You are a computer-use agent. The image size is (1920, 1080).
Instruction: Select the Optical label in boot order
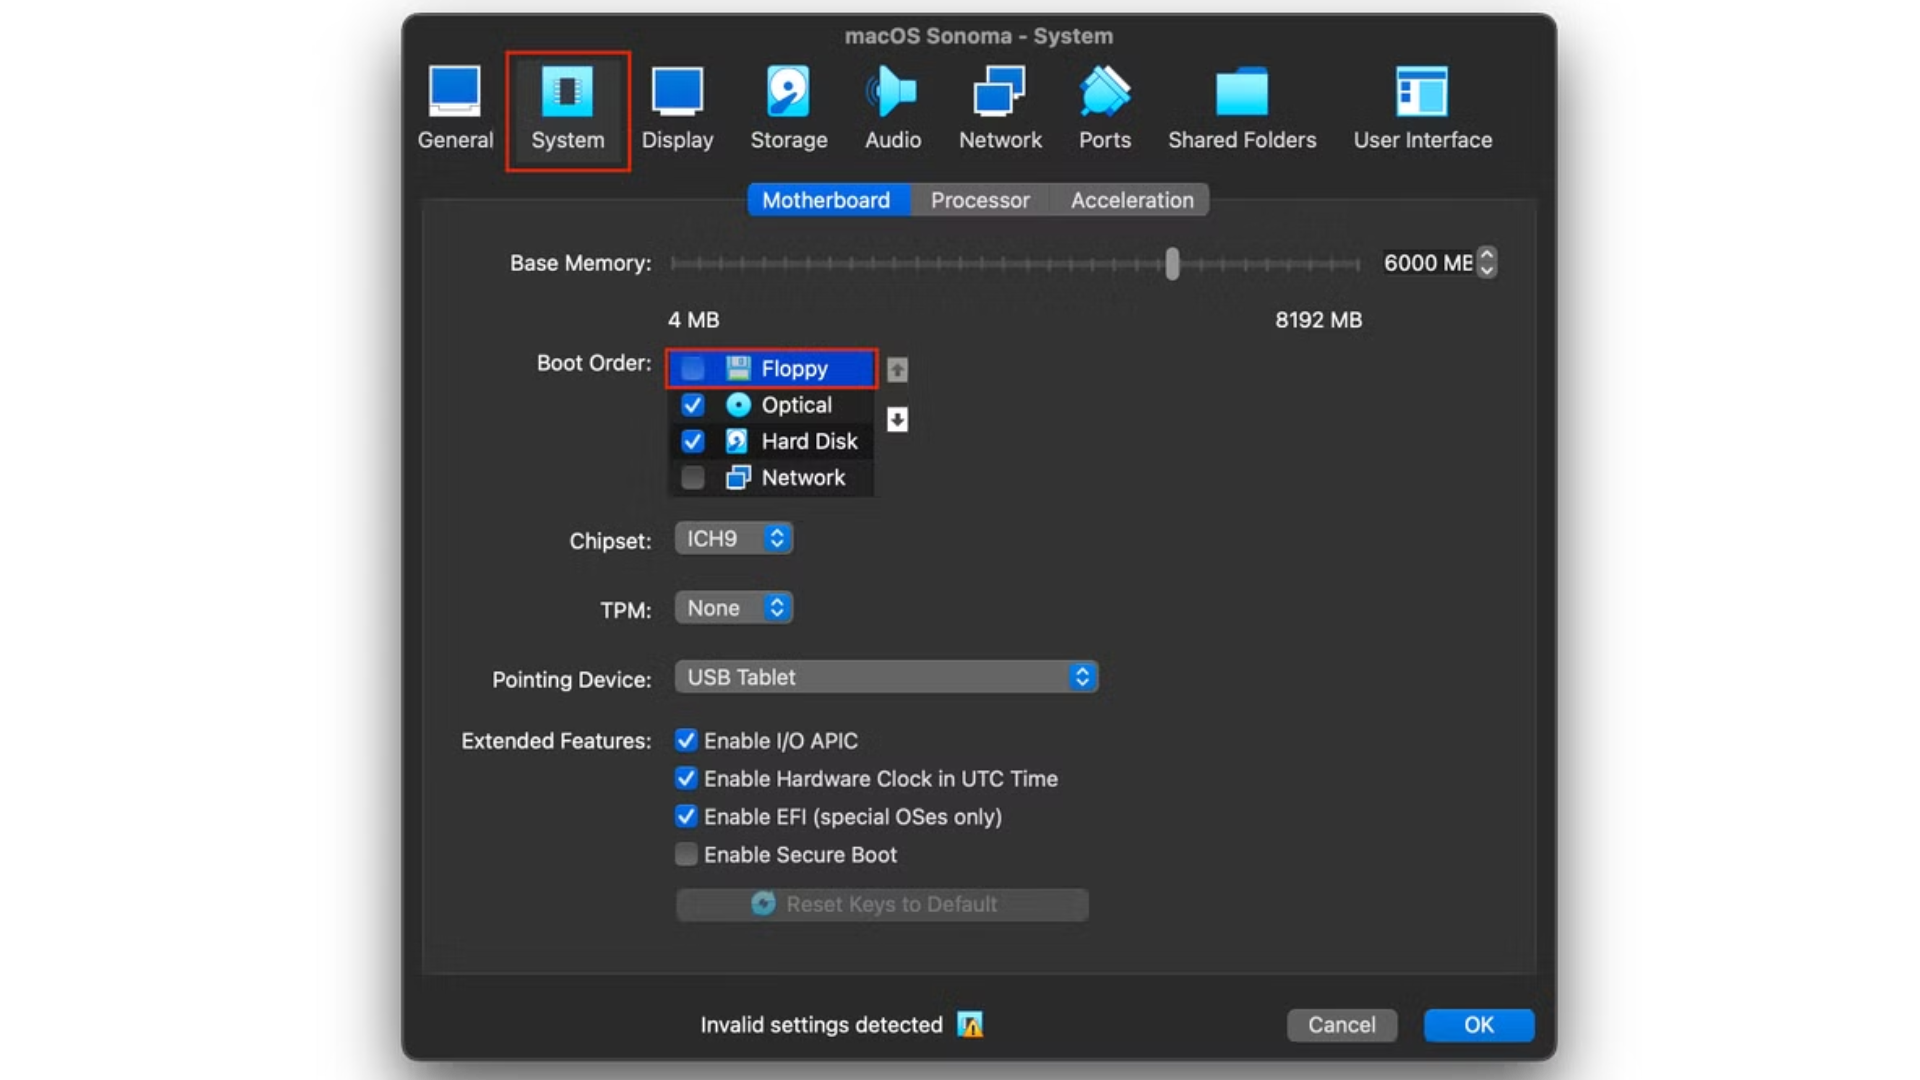point(796,405)
